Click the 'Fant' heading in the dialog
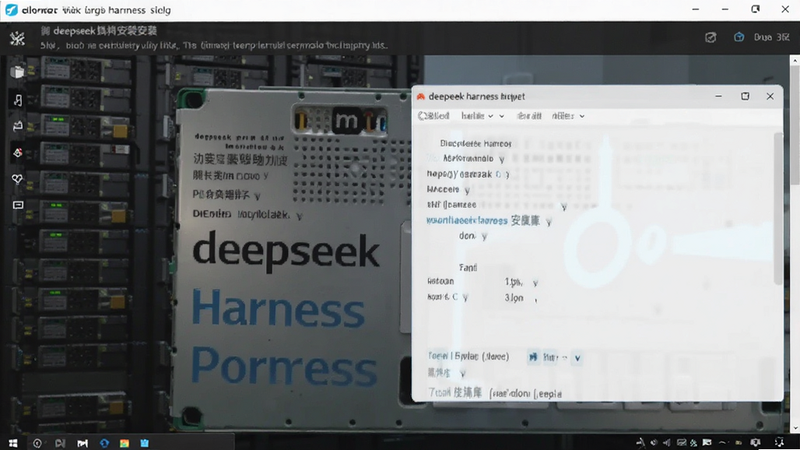This screenshot has width=800, height=450. (x=468, y=267)
